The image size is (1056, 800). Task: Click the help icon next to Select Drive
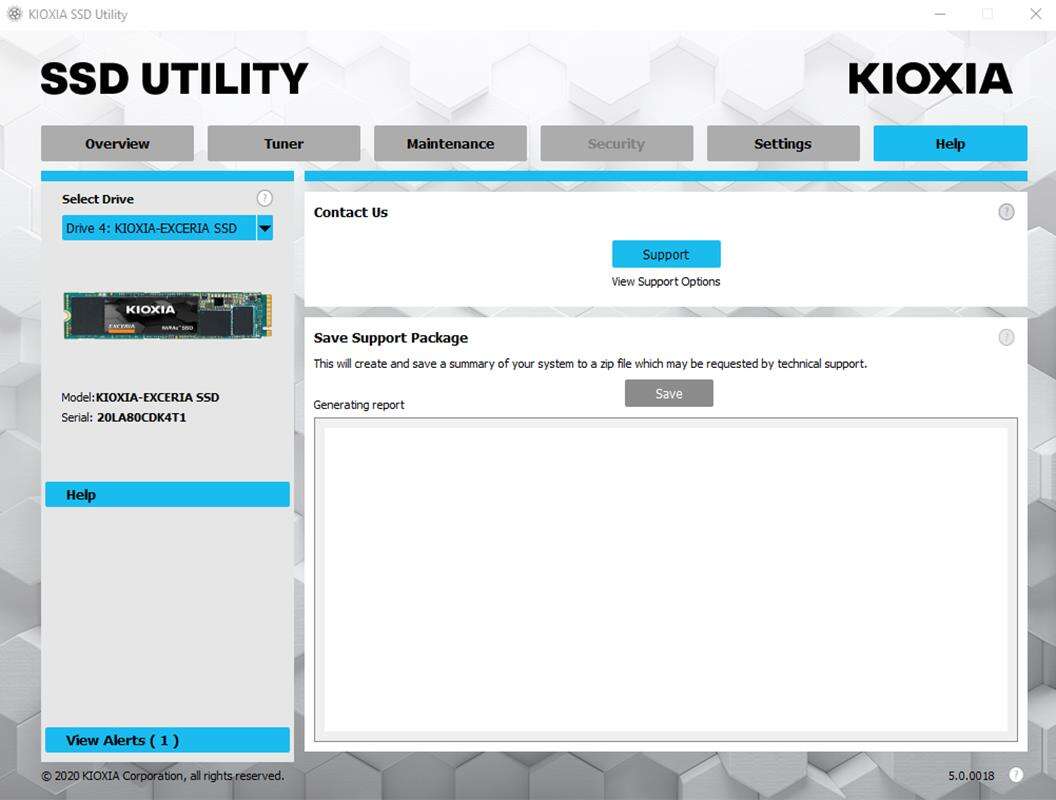(264, 198)
